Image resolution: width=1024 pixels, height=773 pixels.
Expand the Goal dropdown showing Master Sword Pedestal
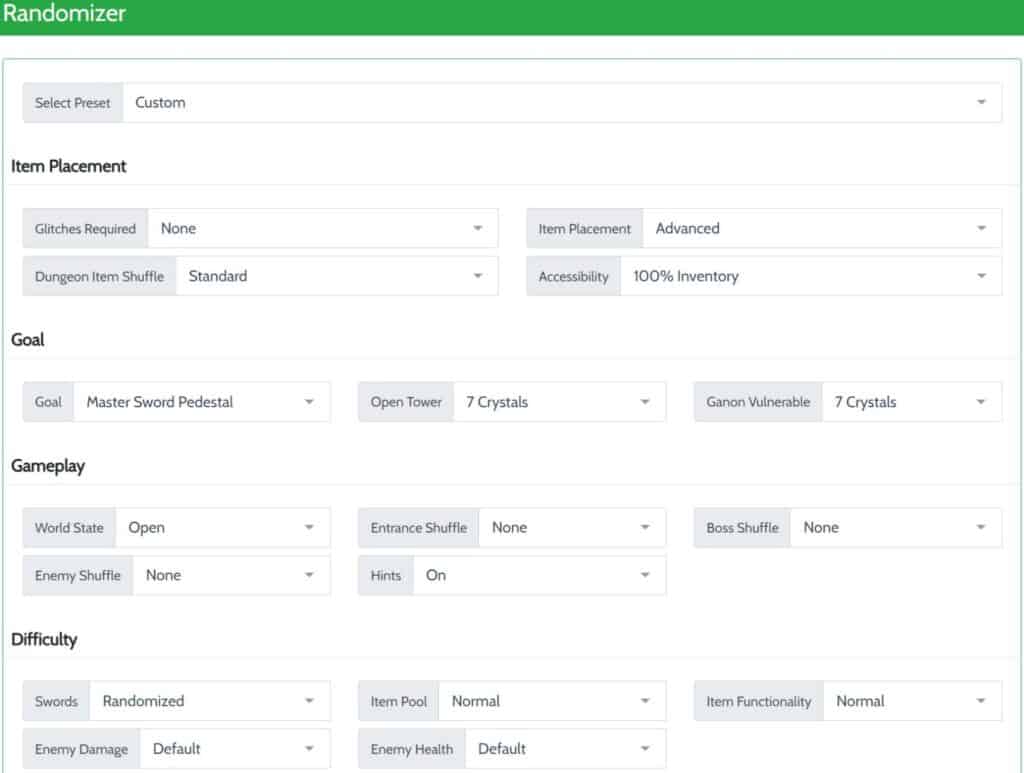[202, 402]
